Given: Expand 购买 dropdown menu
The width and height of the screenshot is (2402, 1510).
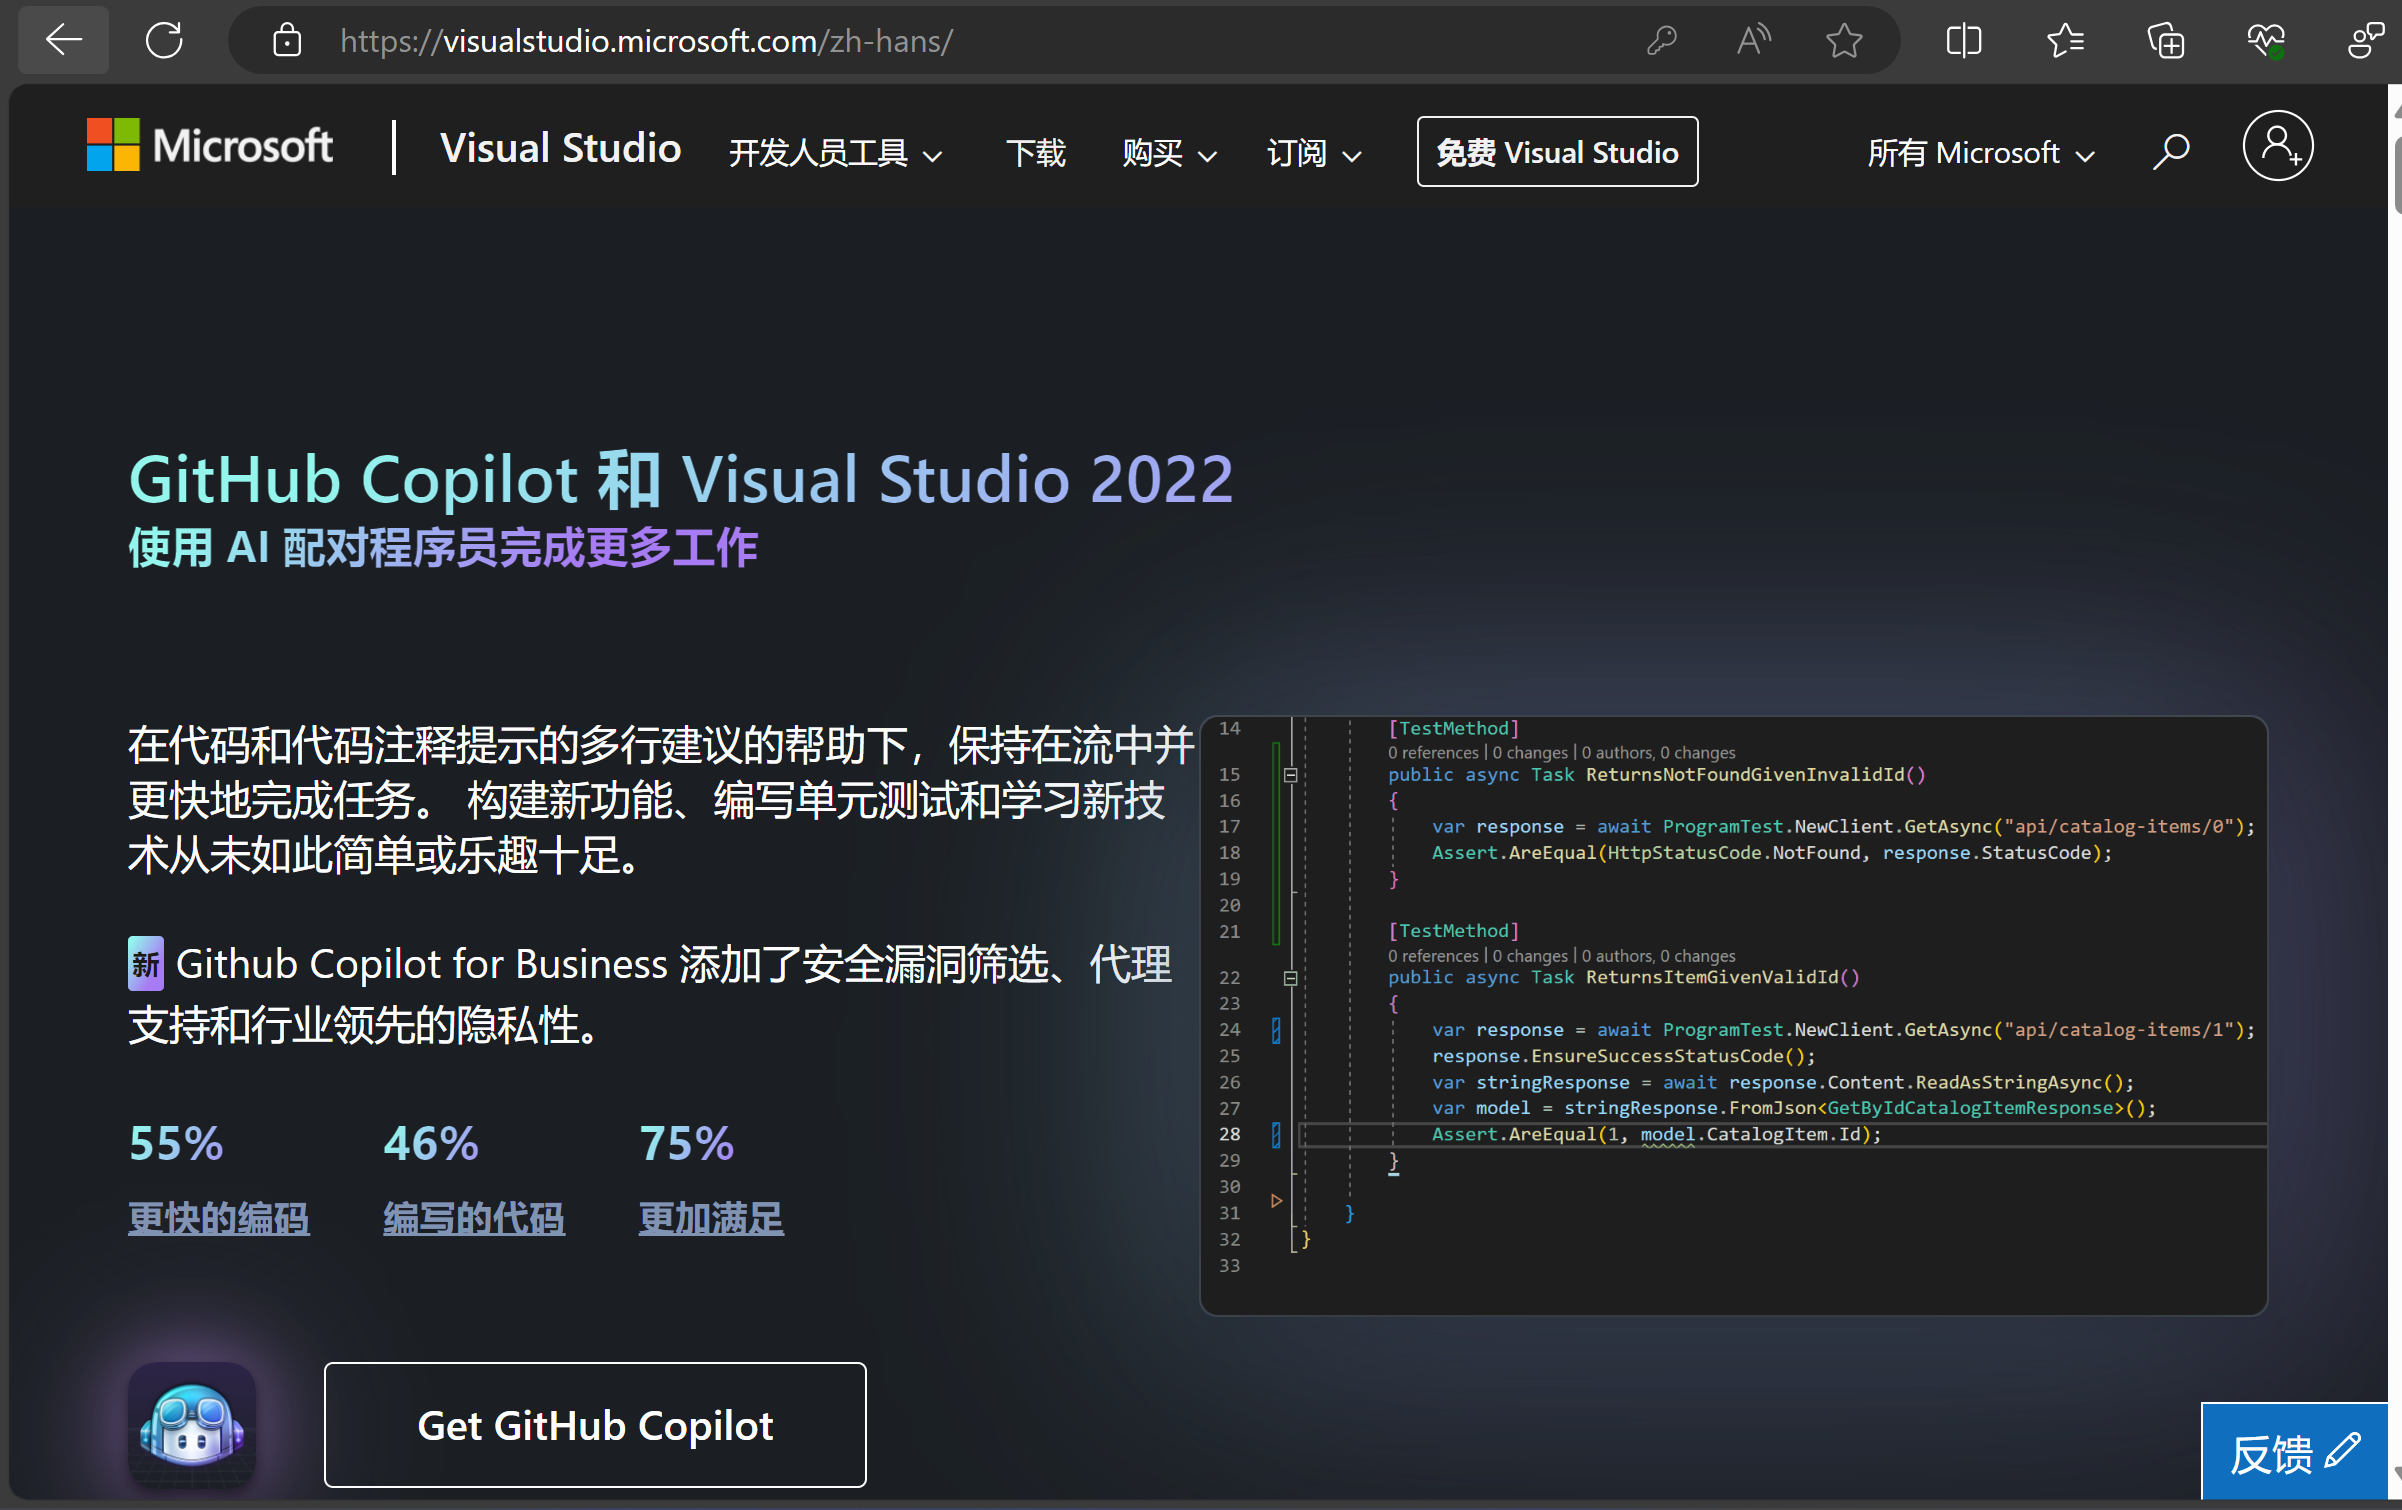Looking at the screenshot, I should [1169, 153].
